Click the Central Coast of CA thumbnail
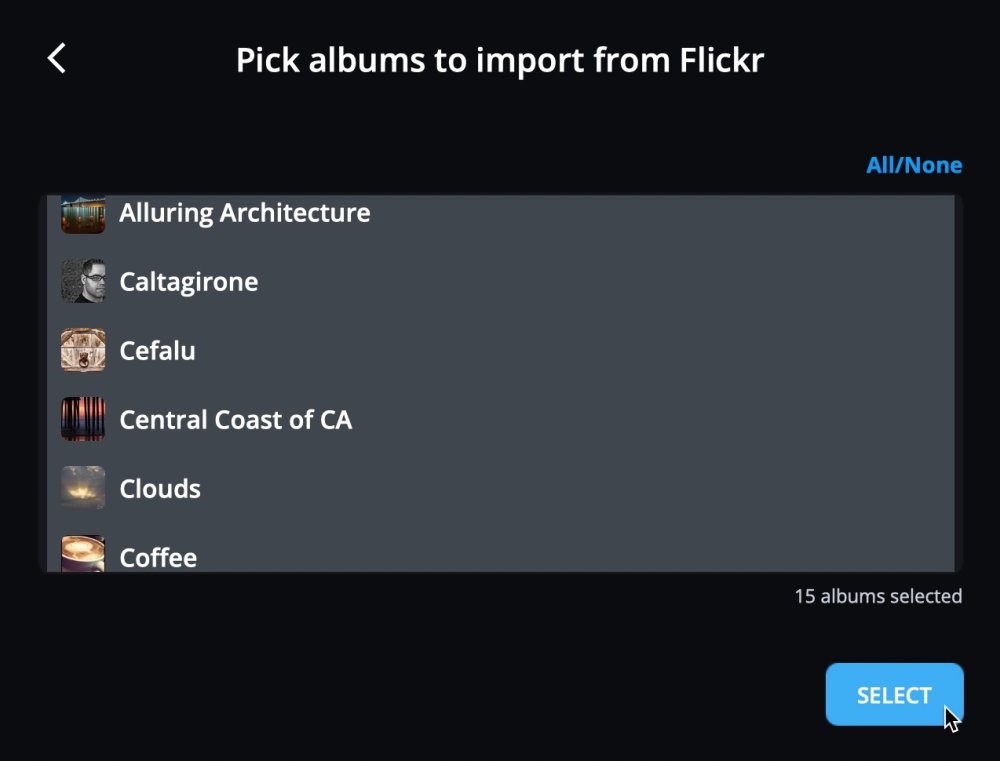This screenshot has height=761, width=1000. (83, 419)
